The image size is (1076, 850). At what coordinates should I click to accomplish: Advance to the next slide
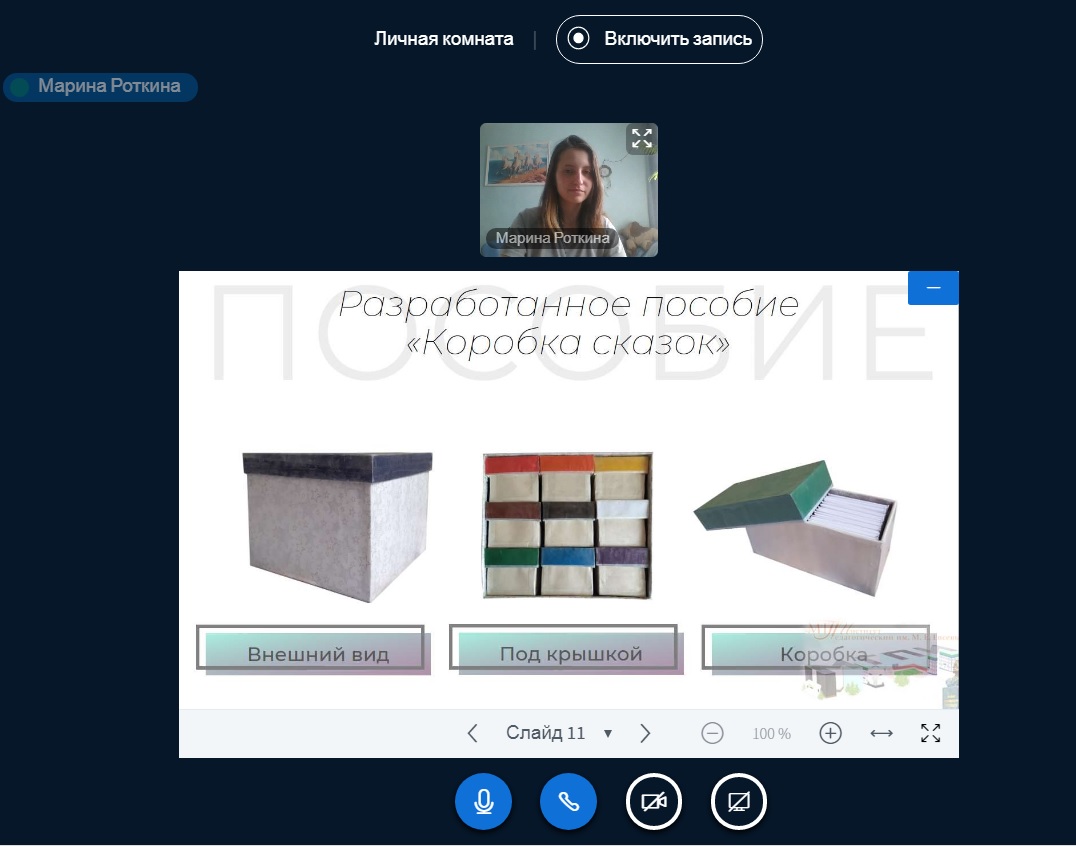coord(645,734)
